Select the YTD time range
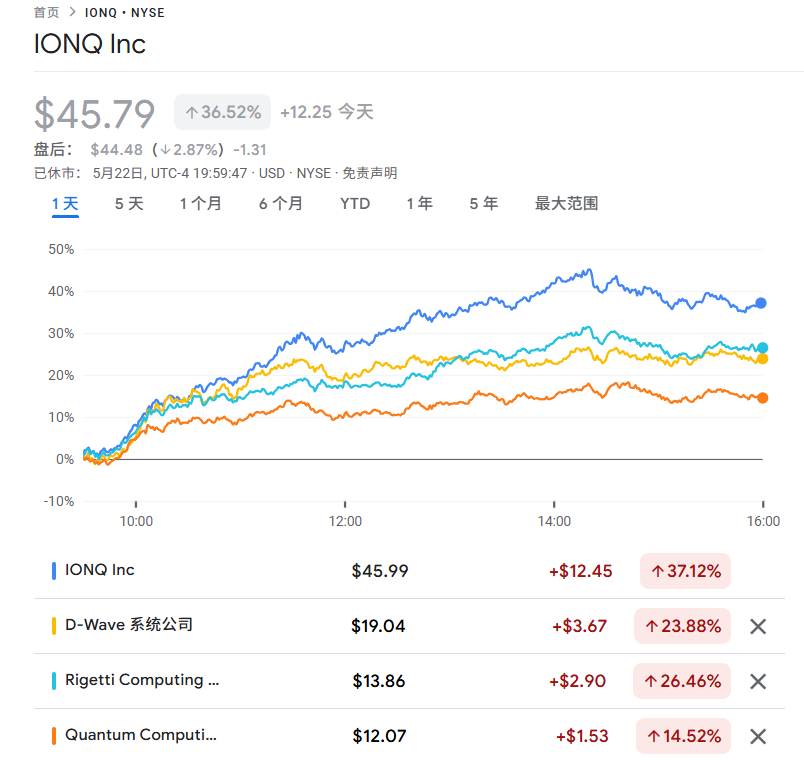Image resolution: width=804 pixels, height=760 pixels. point(354,203)
